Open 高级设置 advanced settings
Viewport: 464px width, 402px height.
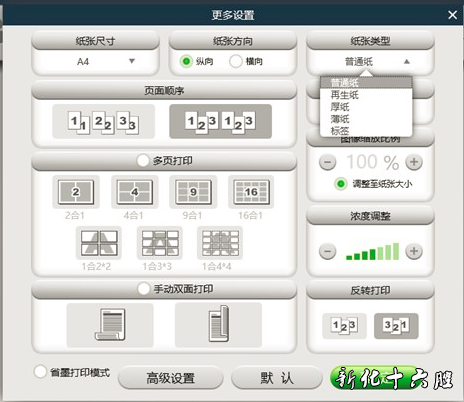170,378
